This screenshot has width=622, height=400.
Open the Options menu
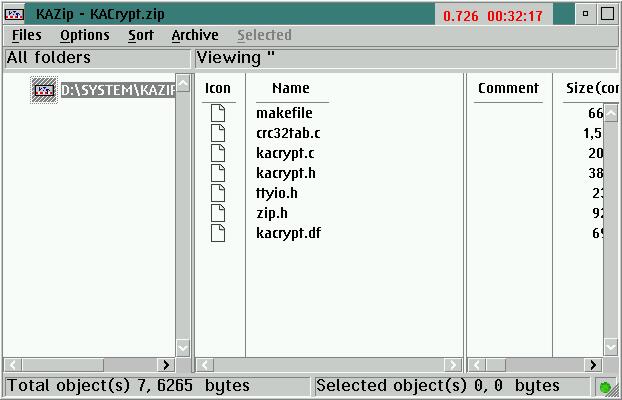(x=84, y=35)
